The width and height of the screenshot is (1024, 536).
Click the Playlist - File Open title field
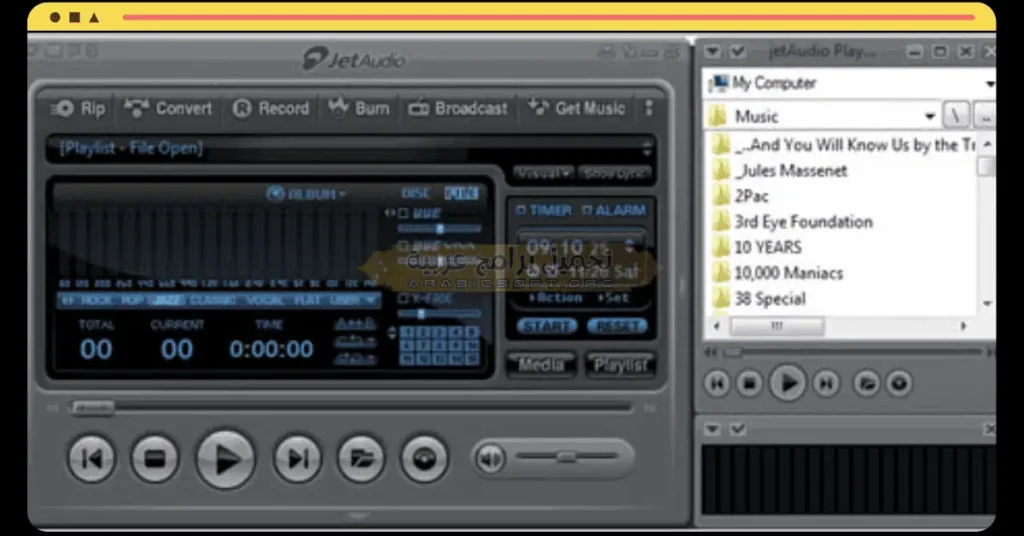[x=349, y=149]
